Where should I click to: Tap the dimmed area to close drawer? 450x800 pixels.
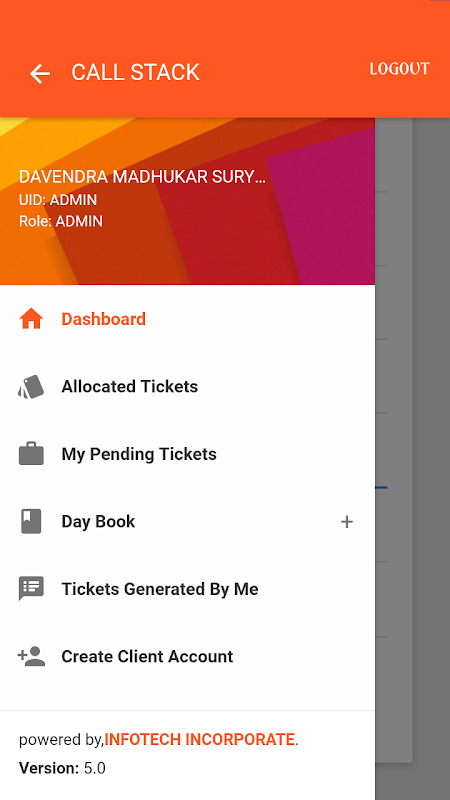tap(412, 459)
